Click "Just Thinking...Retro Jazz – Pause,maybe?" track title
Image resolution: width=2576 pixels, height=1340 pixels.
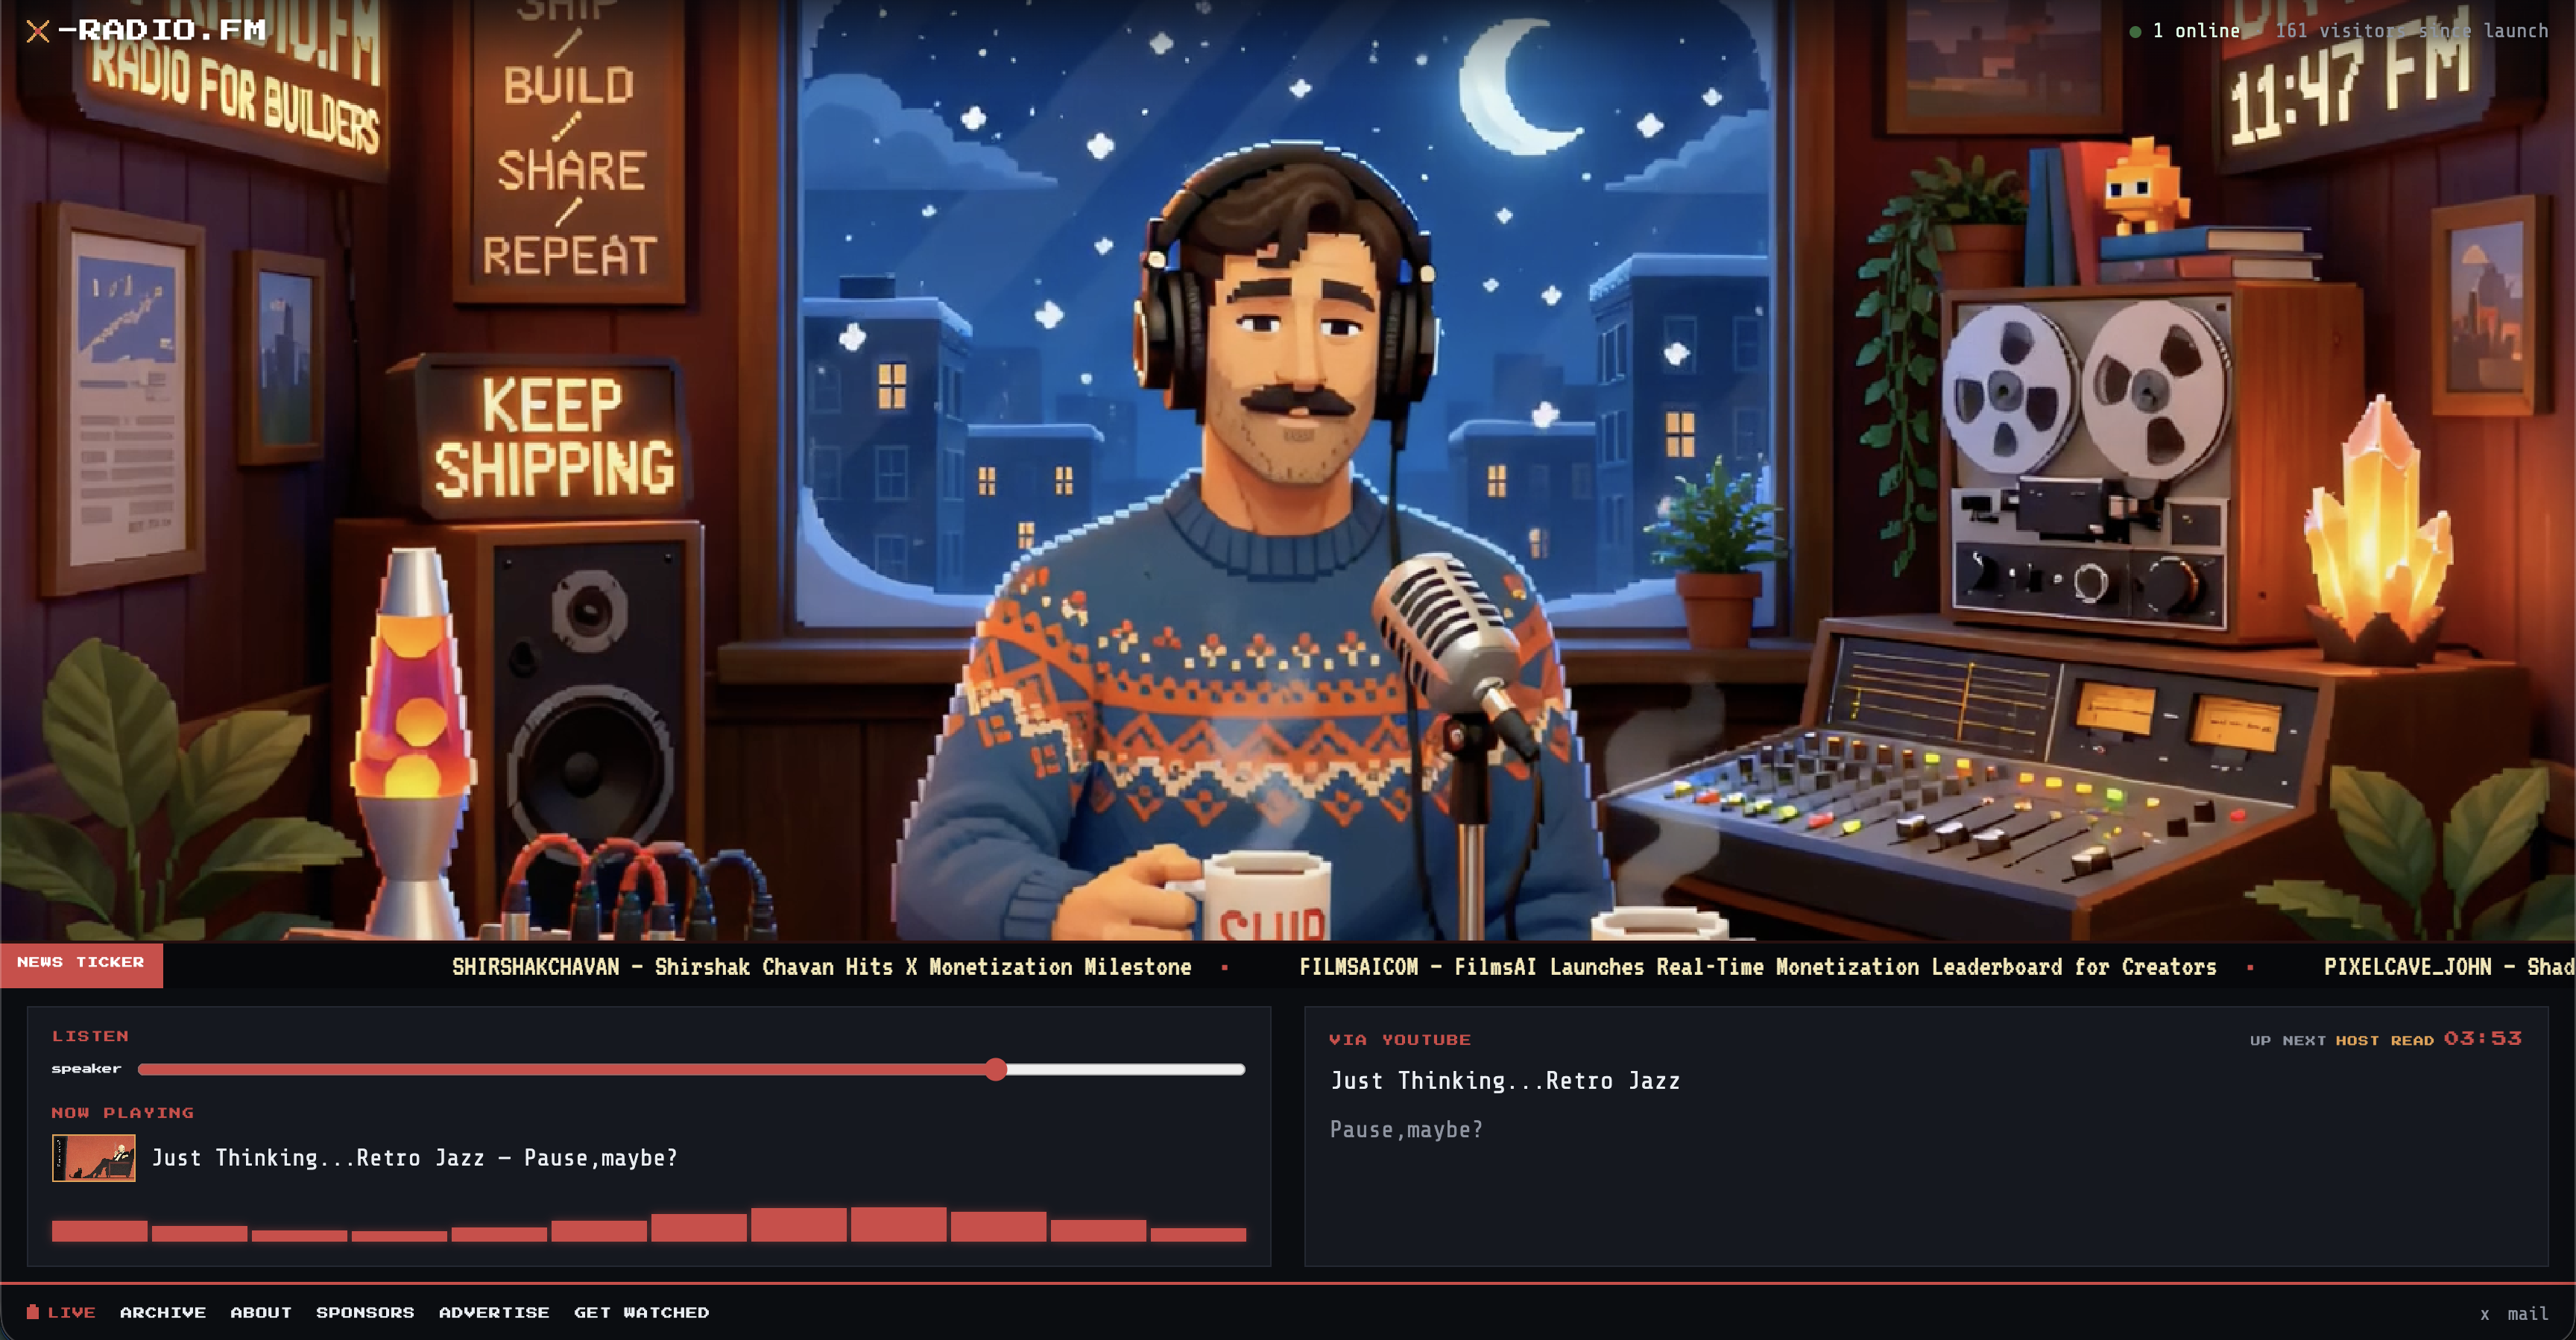point(414,1158)
